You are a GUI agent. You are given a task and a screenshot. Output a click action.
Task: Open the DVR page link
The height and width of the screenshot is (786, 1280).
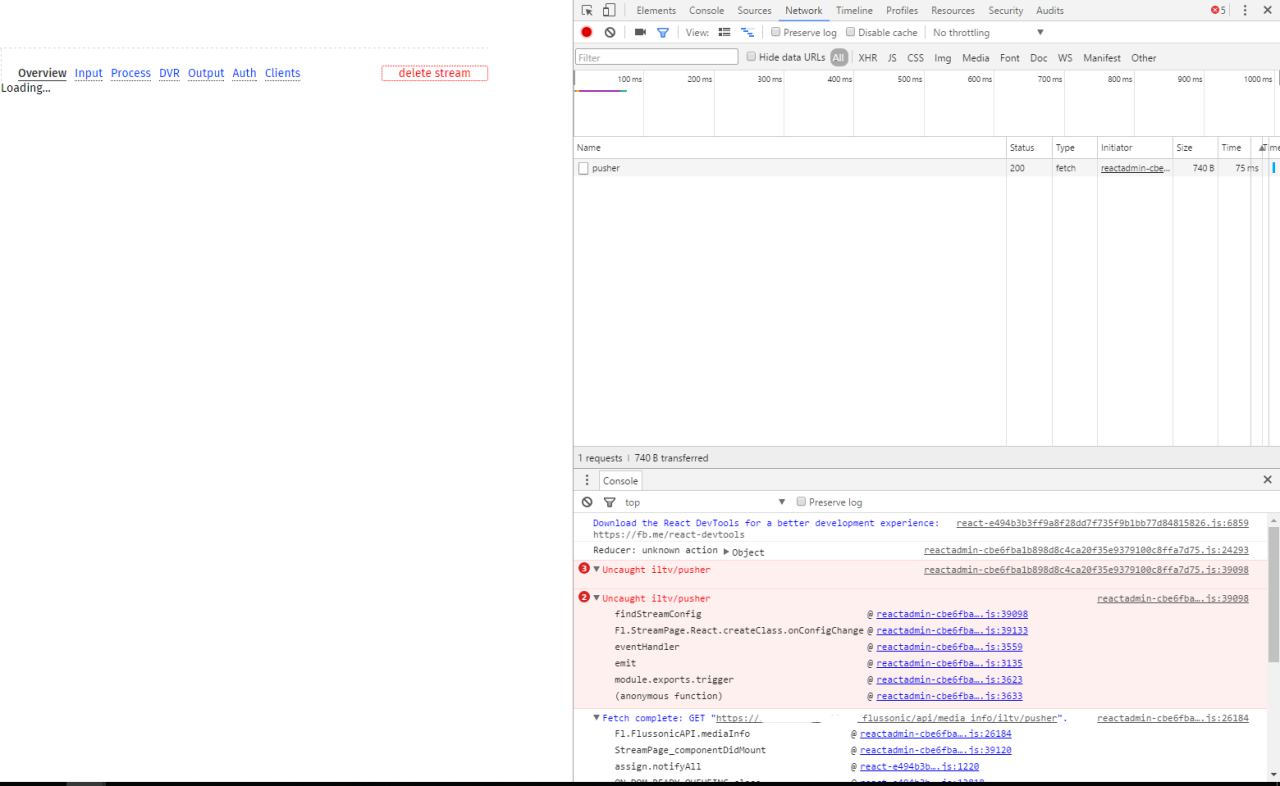pyautogui.click(x=169, y=73)
